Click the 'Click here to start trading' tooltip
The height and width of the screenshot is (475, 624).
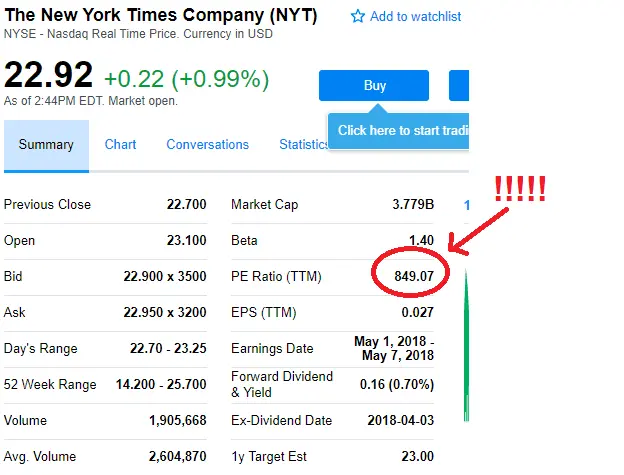point(402,131)
